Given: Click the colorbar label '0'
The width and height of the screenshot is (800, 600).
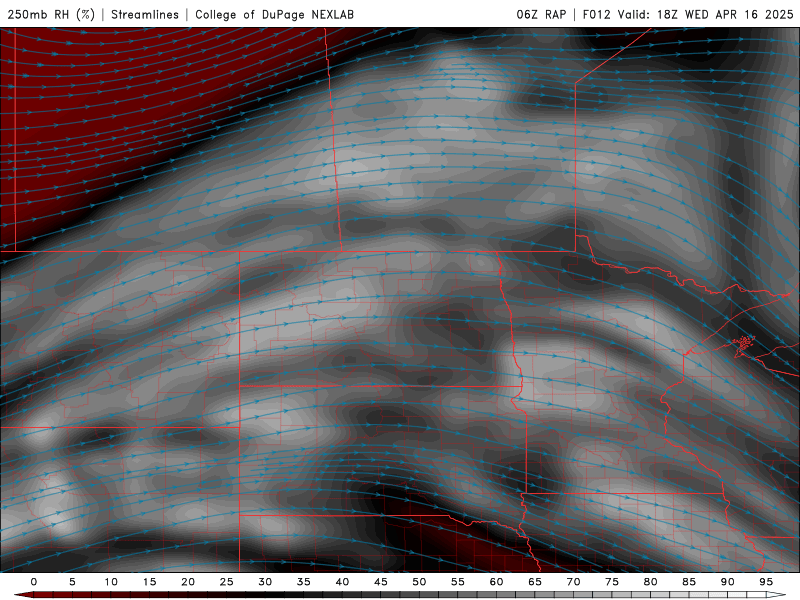Looking at the screenshot, I should 34,582.
